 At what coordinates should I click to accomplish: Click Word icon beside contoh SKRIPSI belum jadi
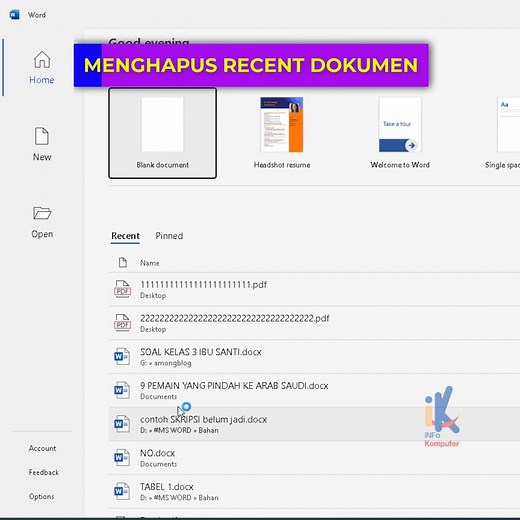point(122,424)
